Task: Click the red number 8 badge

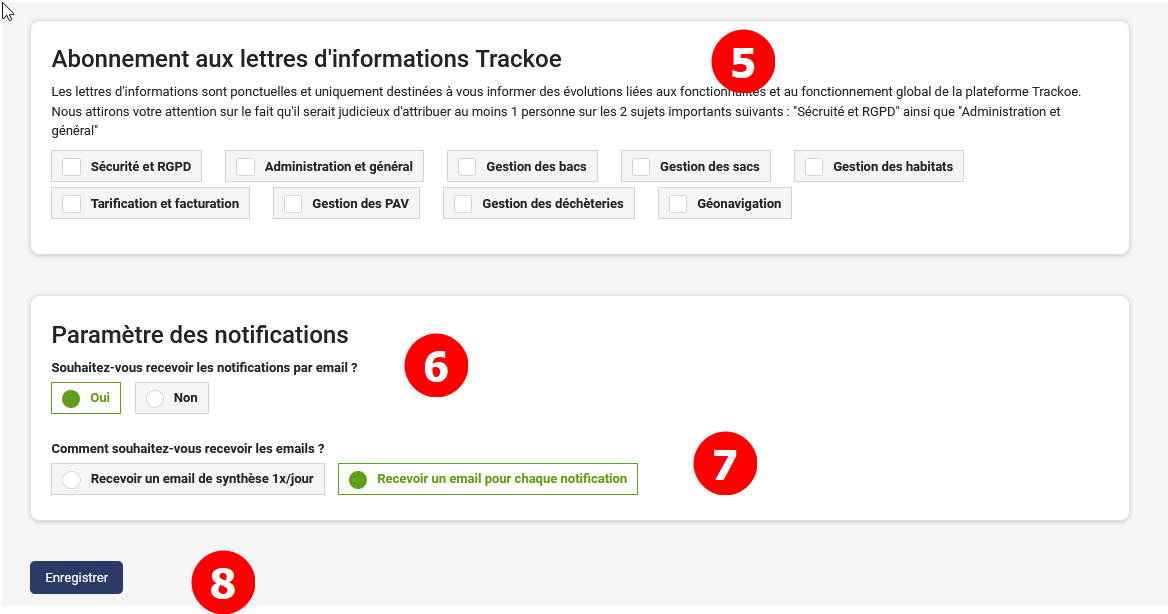Action: coord(223,583)
